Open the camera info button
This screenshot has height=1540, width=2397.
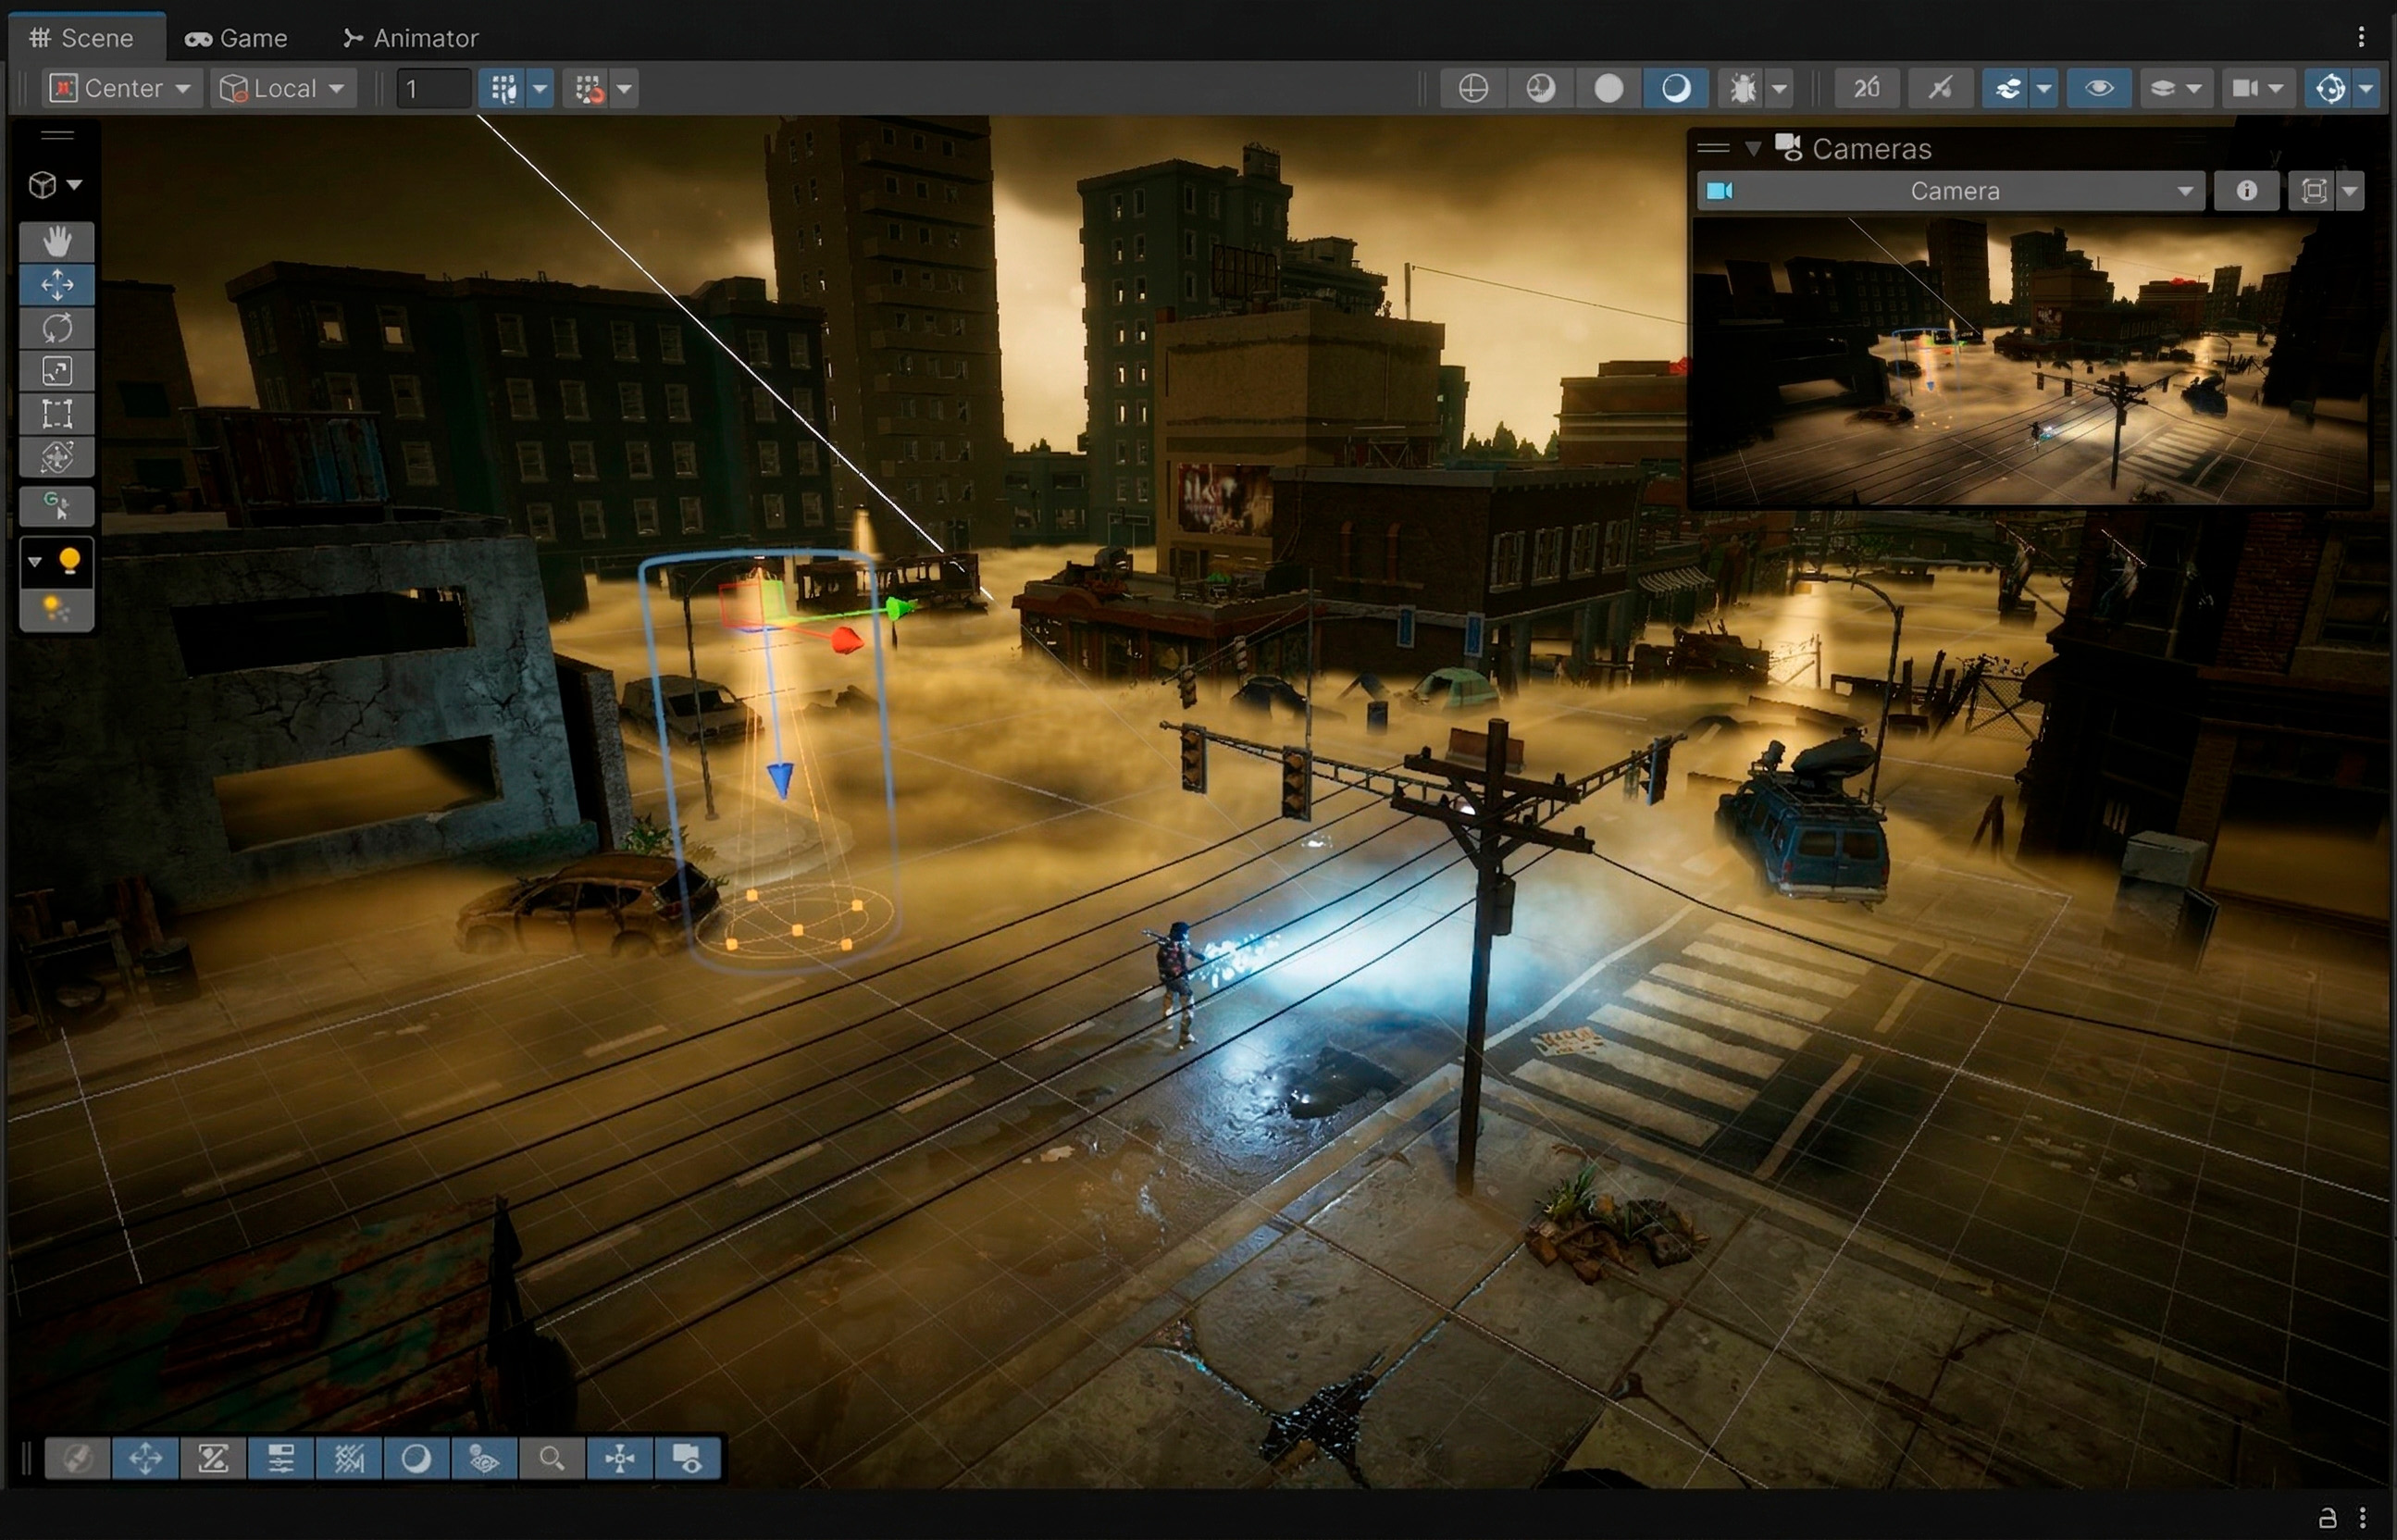(2246, 191)
